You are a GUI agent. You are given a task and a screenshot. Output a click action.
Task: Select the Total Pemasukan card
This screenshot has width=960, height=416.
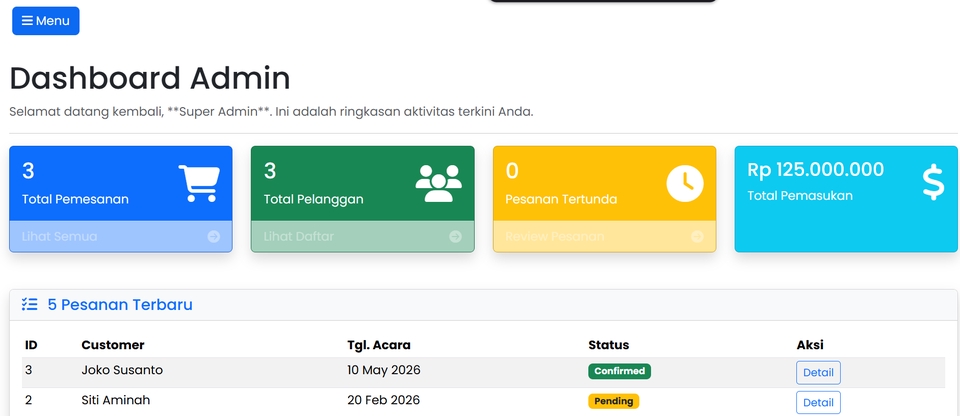[846, 199]
